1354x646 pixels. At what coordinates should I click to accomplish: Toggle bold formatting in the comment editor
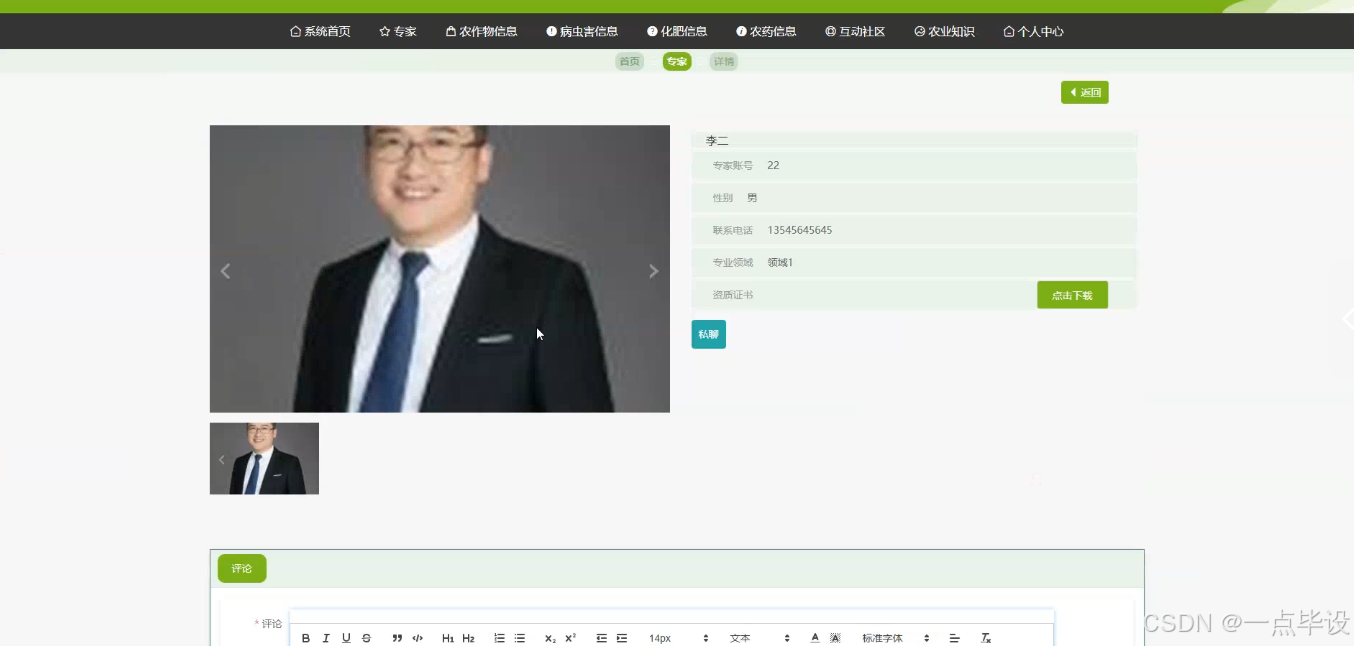tap(305, 638)
